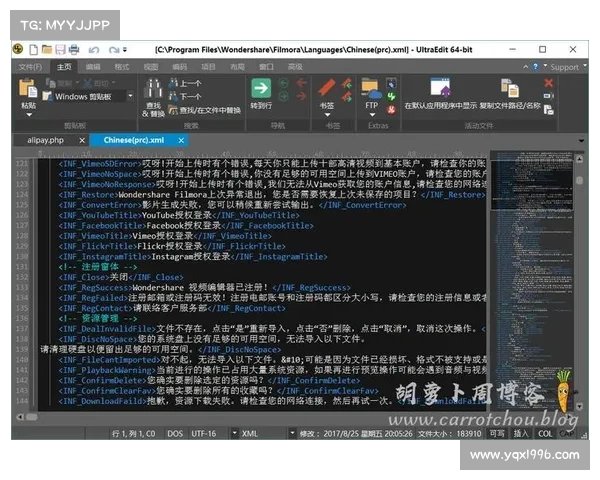Open the Windows 剪贴板 dropdown
This screenshot has height=480, width=600.
pos(130,96)
